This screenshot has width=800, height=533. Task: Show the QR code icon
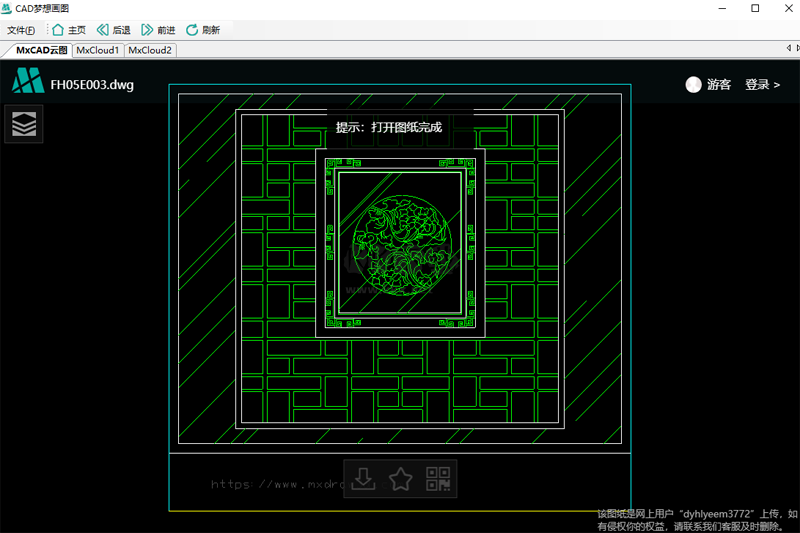coord(437,480)
